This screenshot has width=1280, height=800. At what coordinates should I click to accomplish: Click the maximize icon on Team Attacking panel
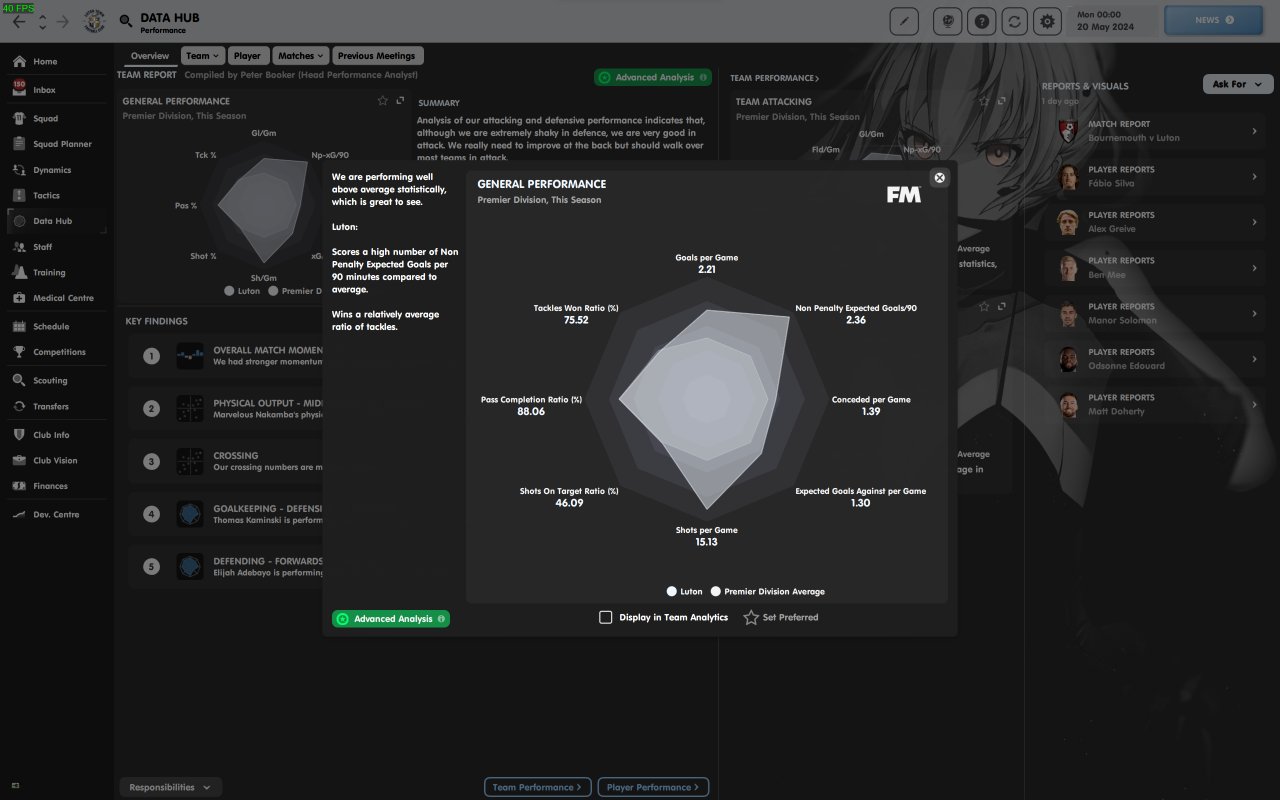click(1001, 101)
